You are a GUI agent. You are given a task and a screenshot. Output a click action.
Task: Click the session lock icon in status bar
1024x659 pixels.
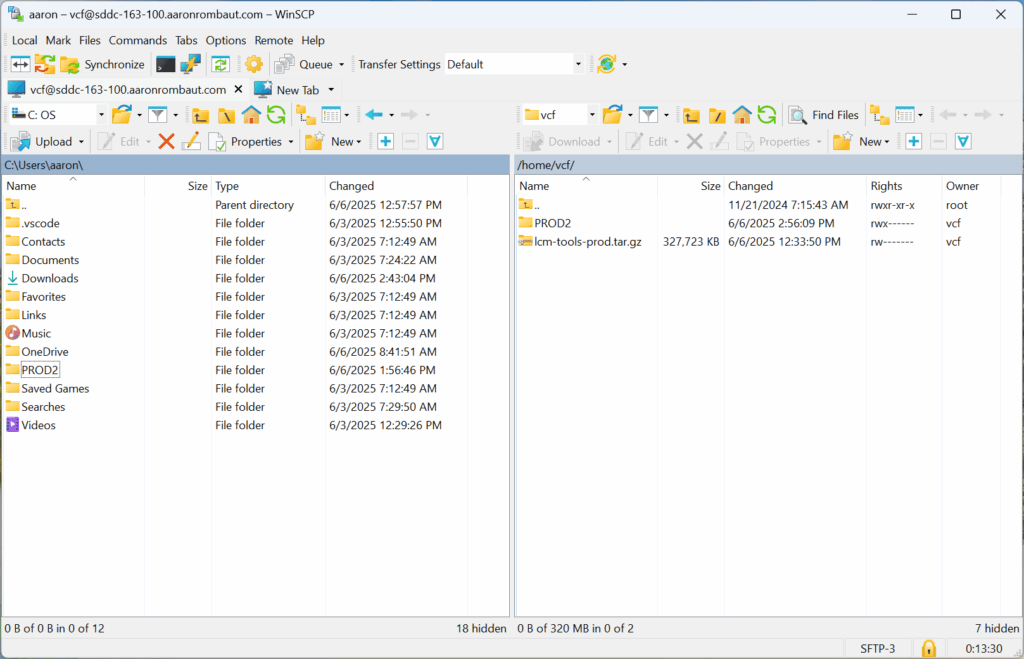point(928,648)
